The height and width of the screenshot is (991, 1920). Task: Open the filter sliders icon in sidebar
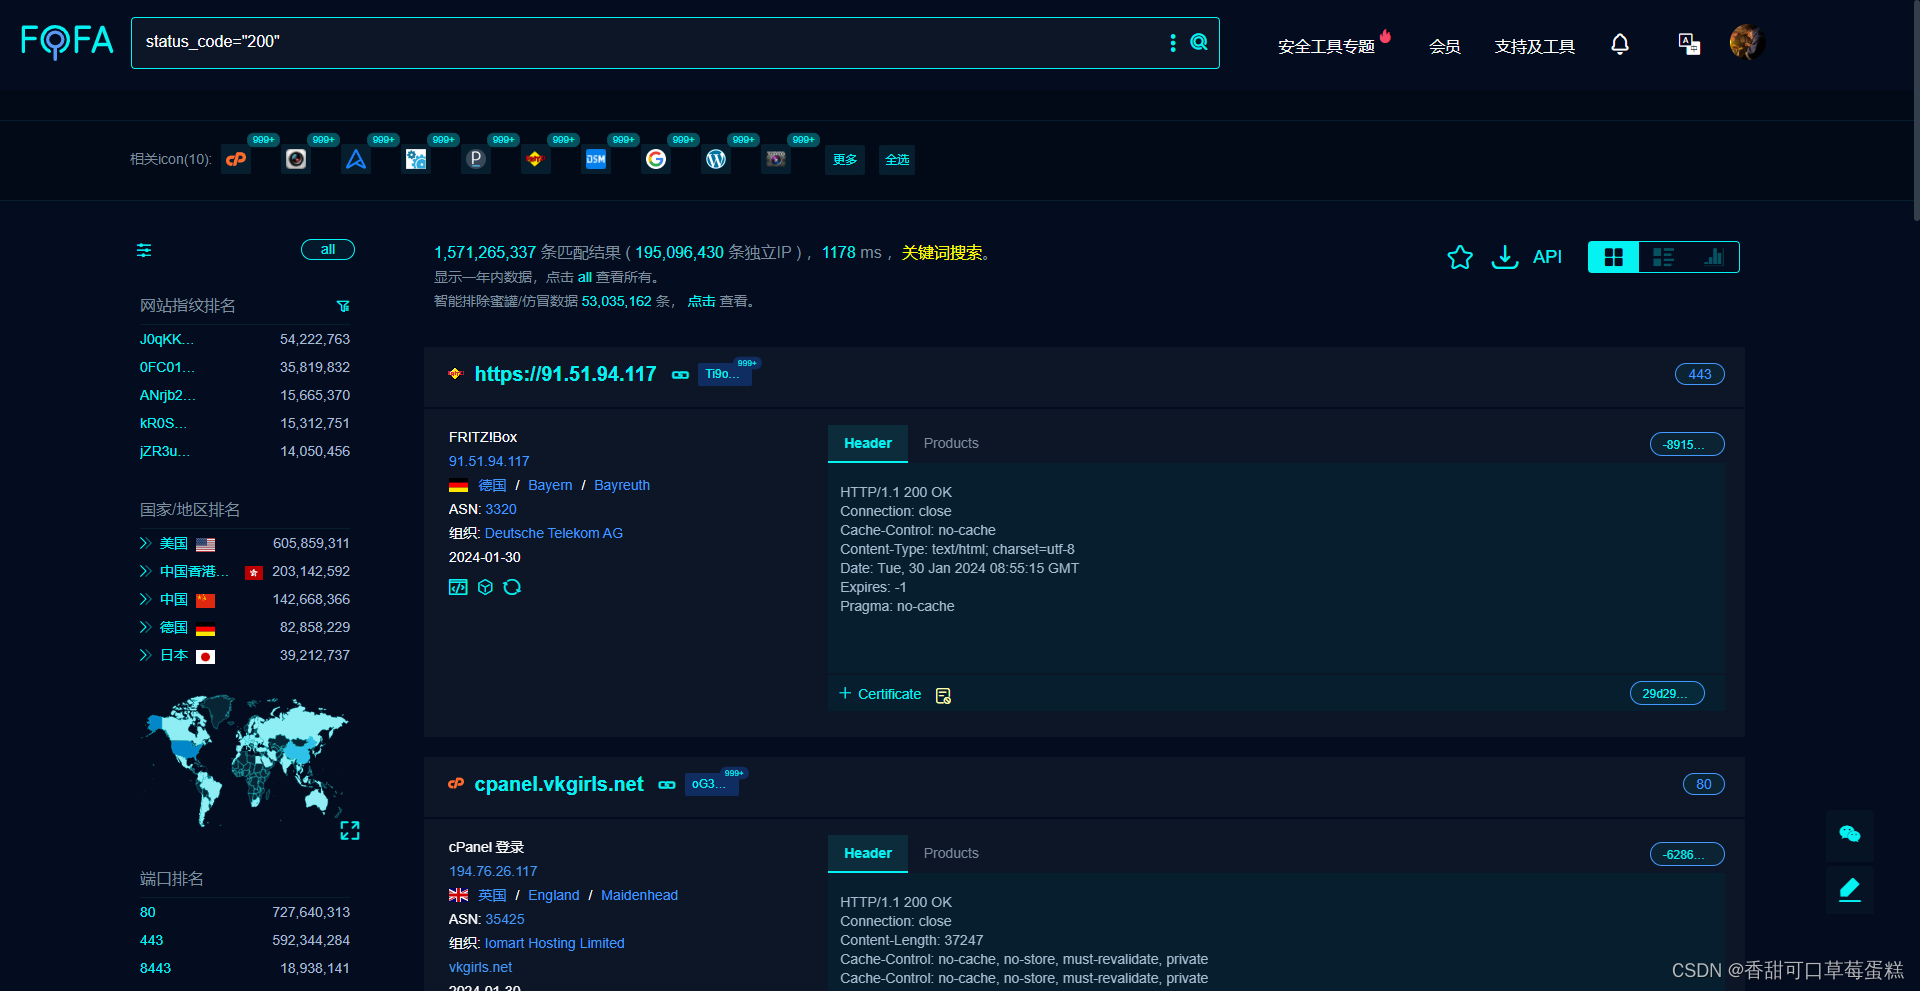(x=144, y=250)
